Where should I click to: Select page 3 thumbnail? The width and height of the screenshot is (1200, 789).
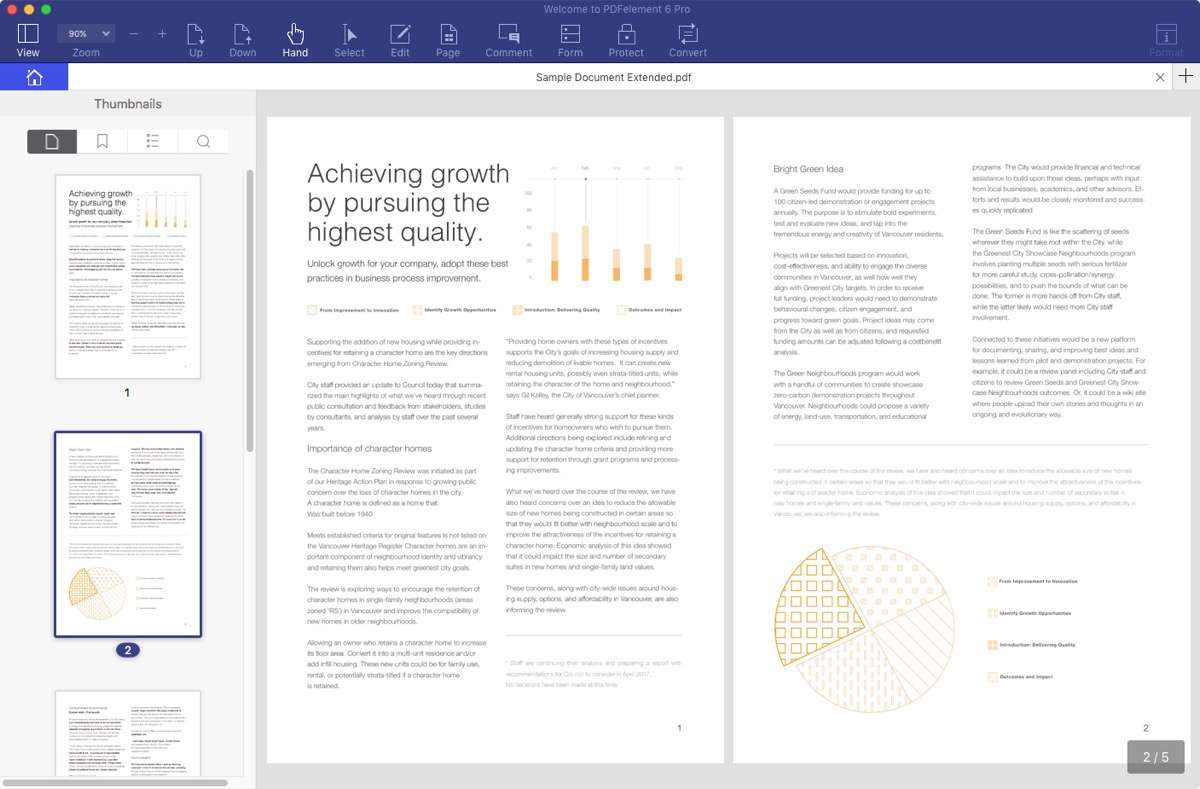coord(128,733)
